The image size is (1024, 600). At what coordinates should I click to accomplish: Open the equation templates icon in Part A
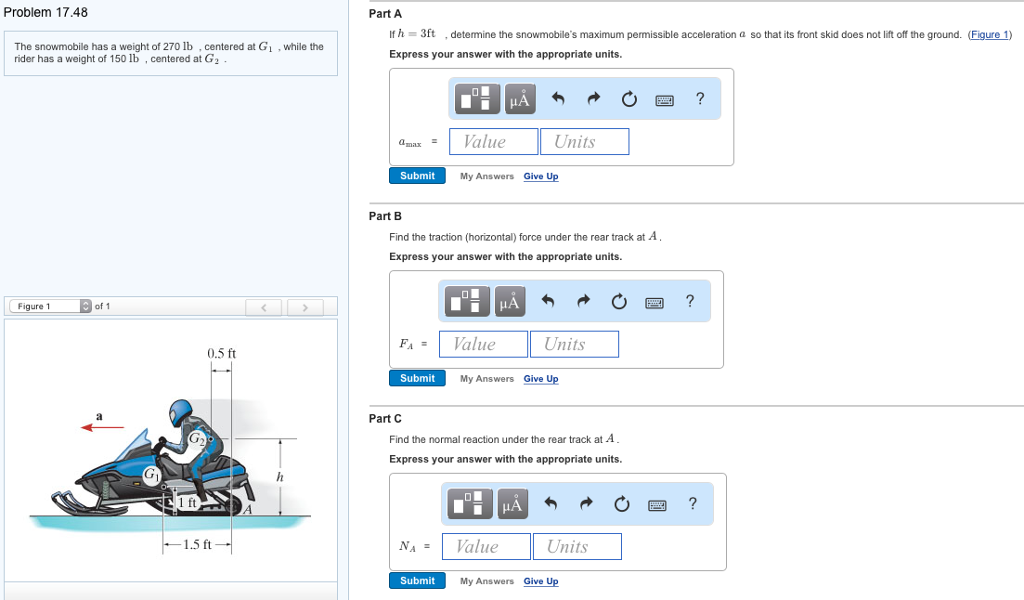pyautogui.click(x=476, y=98)
